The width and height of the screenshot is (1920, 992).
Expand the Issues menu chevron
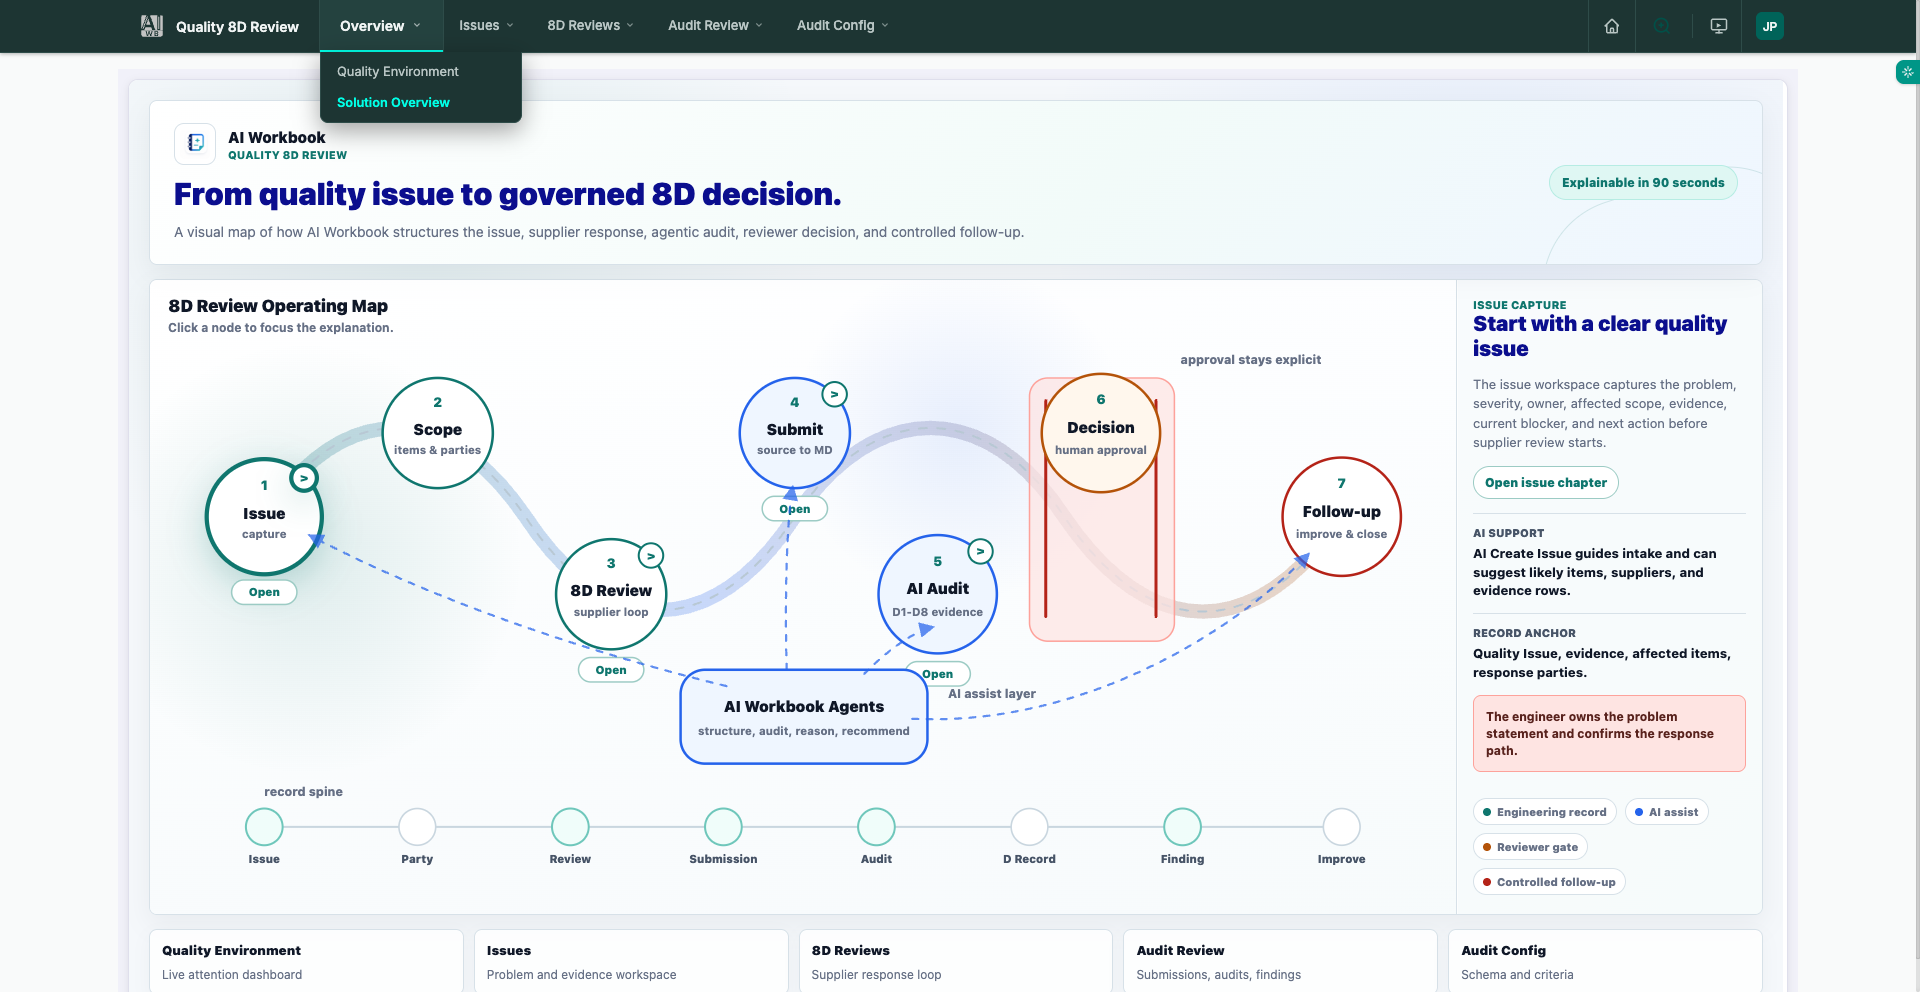[x=510, y=26]
